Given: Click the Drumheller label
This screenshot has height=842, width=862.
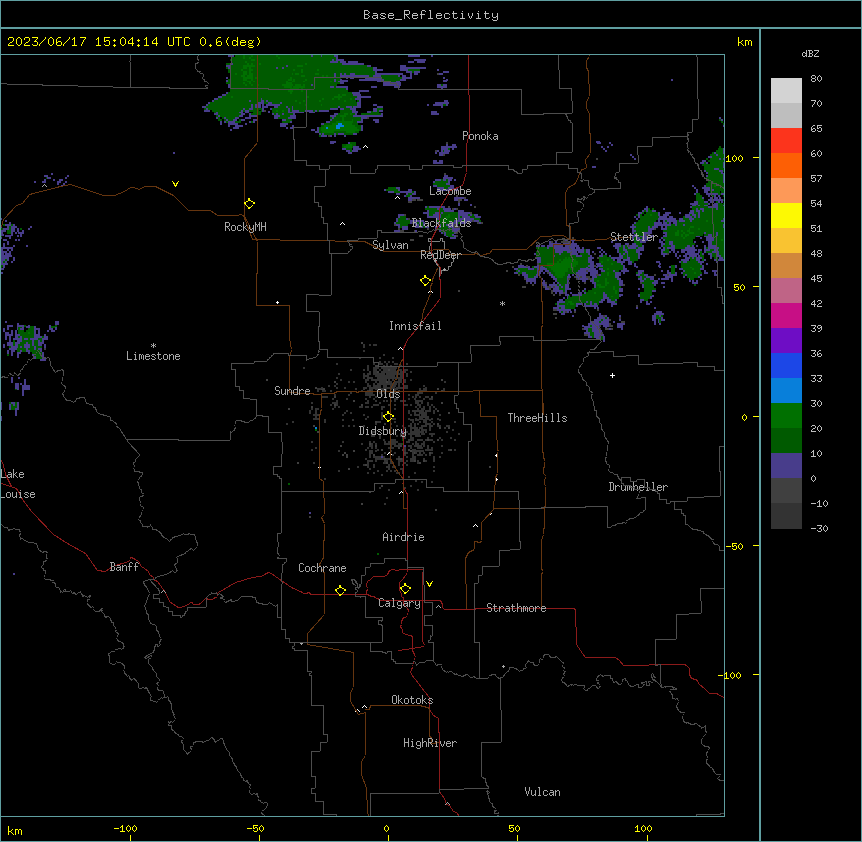Looking at the screenshot, I should [x=638, y=487].
